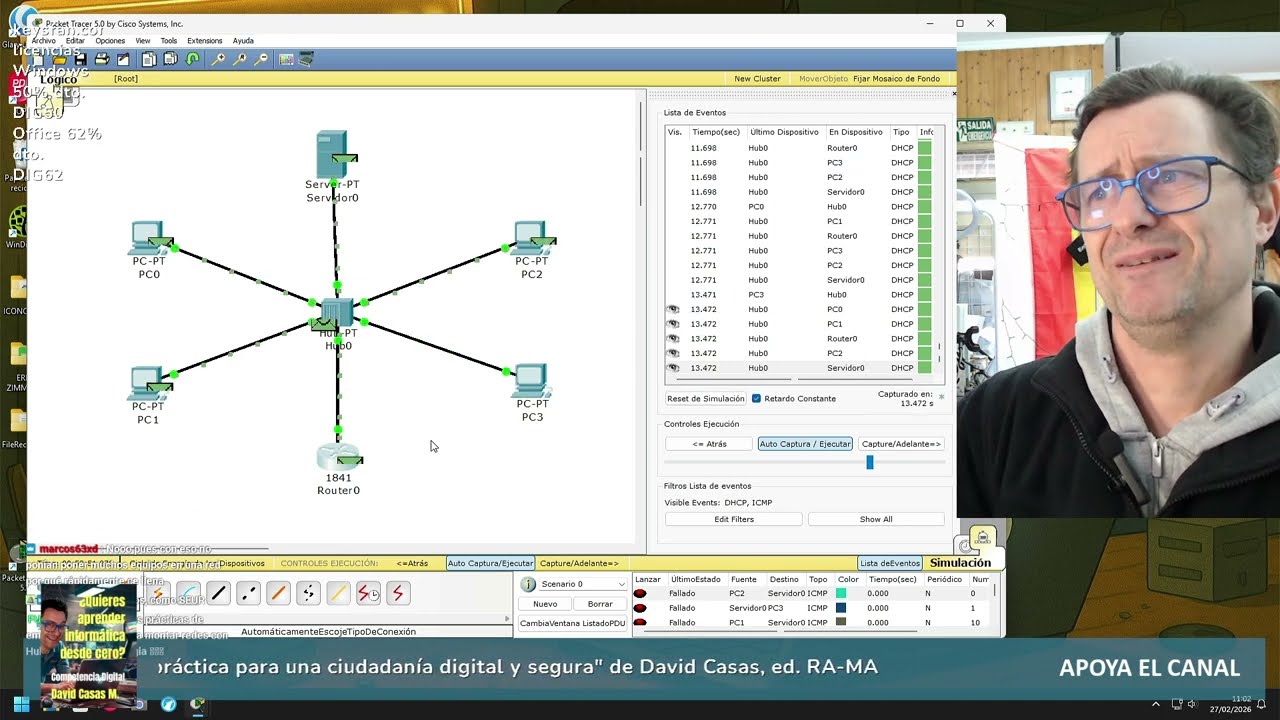This screenshot has width=1280, height=720.
Task: Toggle eye icon for 13.472 PC0 event
Action: pyautogui.click(x=673, y=309)
